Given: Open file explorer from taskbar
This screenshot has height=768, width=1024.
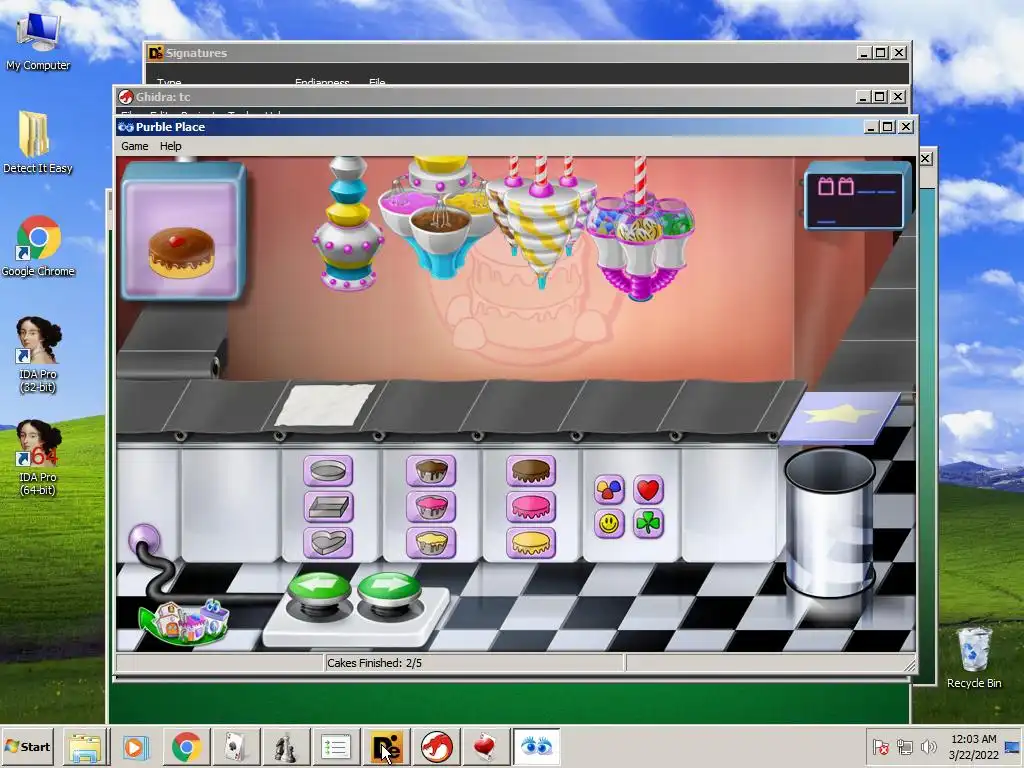Looking at the screenshot, I should [x=86, y=747].
